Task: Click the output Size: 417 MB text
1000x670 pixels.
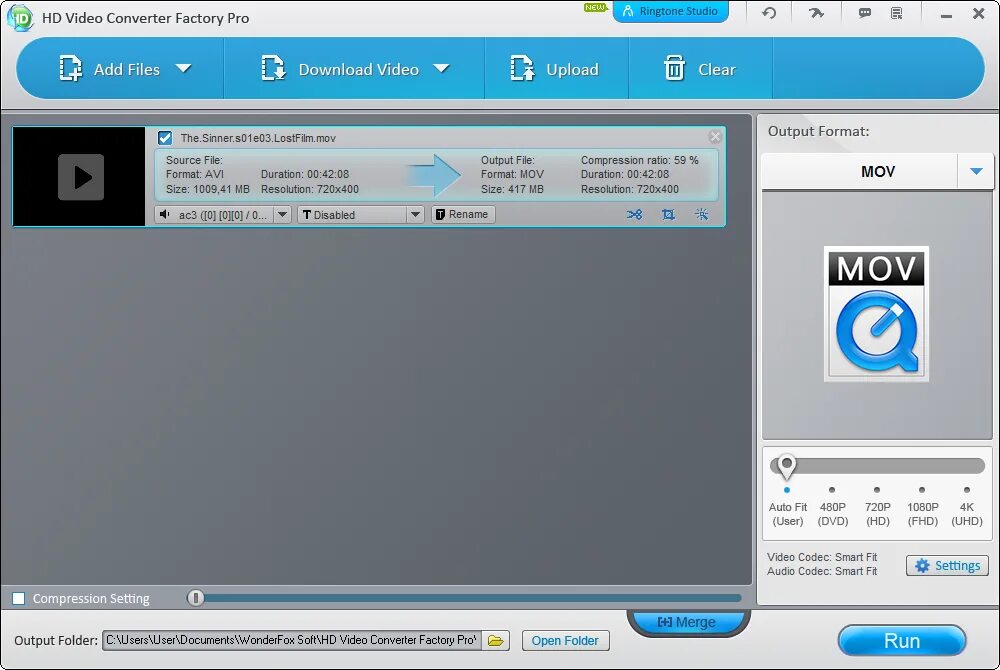Action: point(512,189)
